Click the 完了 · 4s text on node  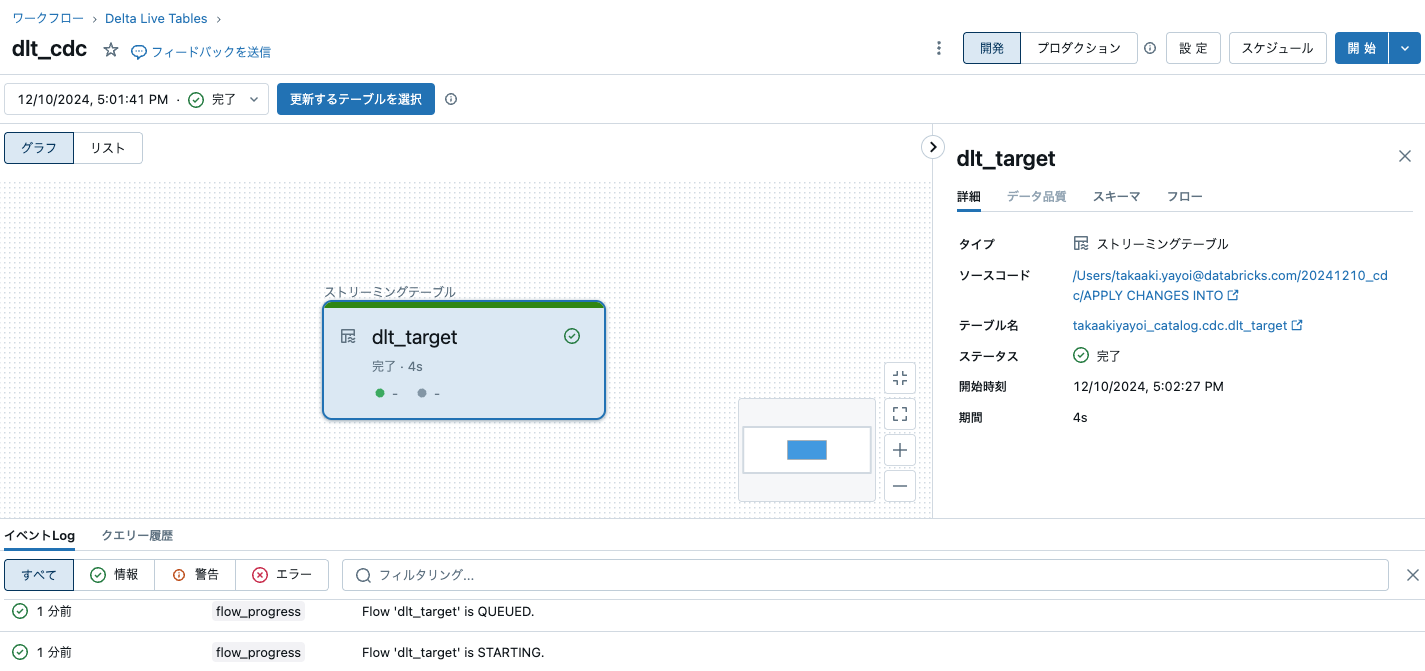click(397, 367)
